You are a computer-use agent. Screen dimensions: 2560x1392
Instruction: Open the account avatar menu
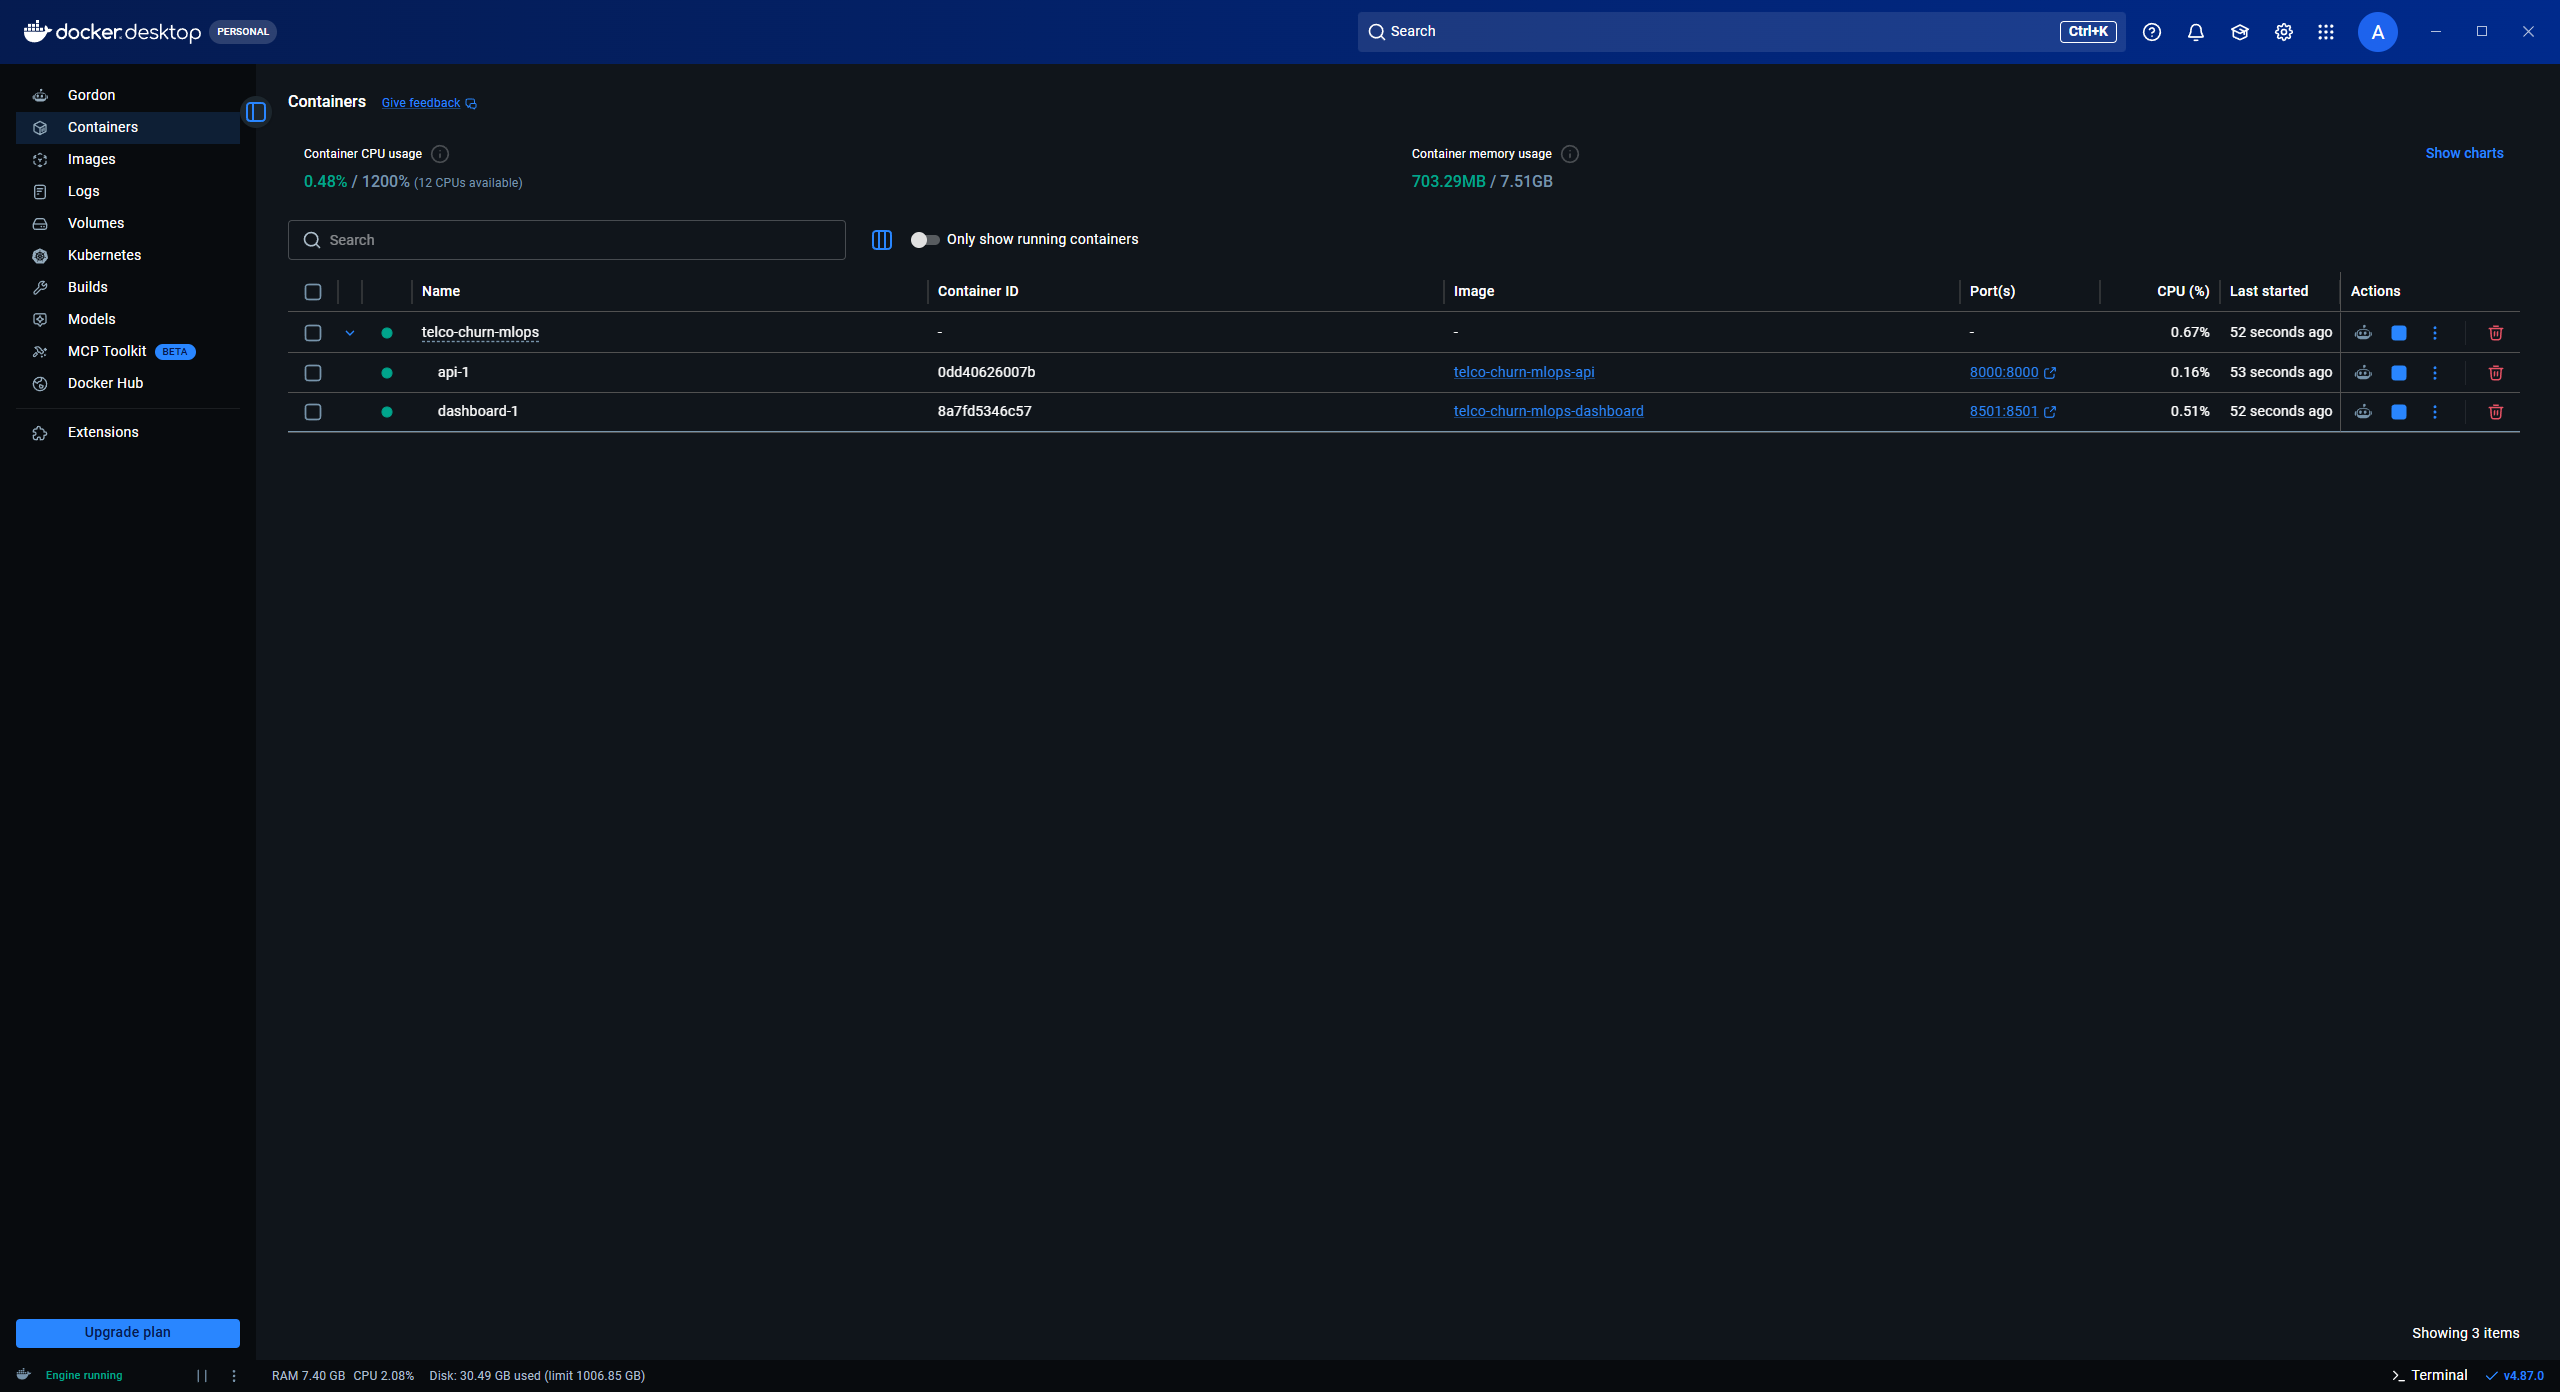pos(2378,32)
